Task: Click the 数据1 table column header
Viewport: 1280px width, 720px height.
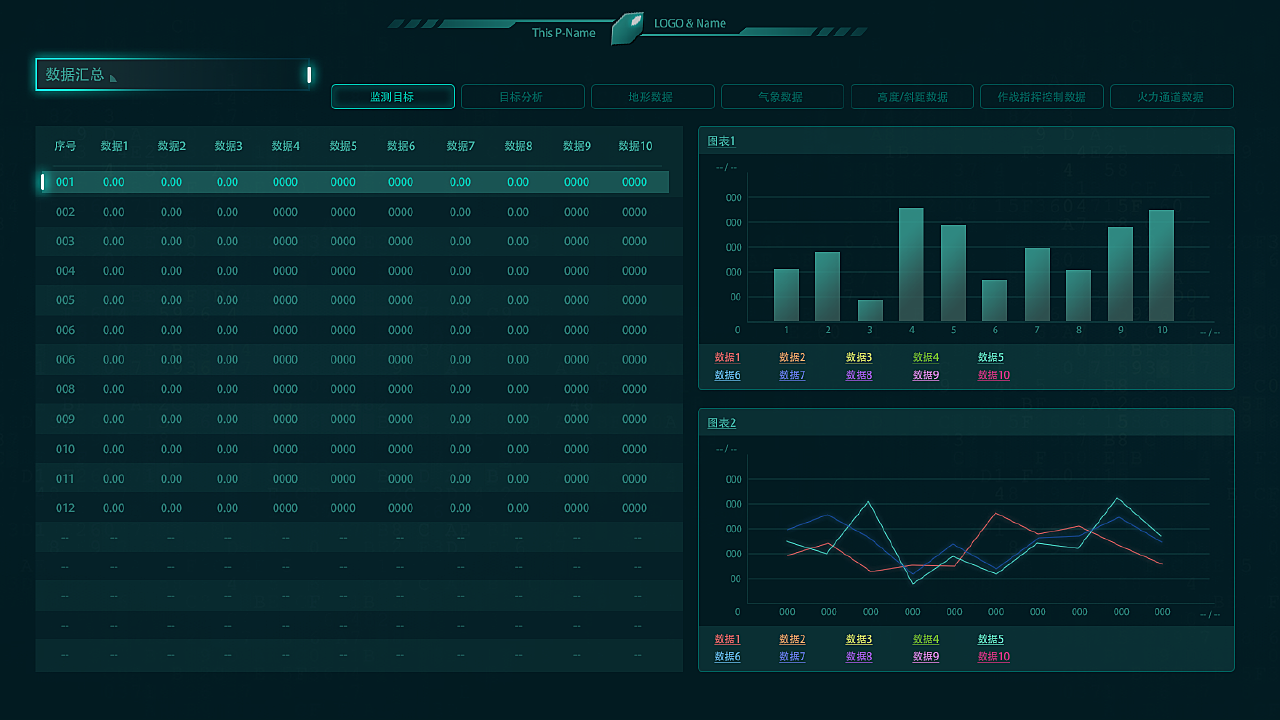Action: click(x=114, y=146)
